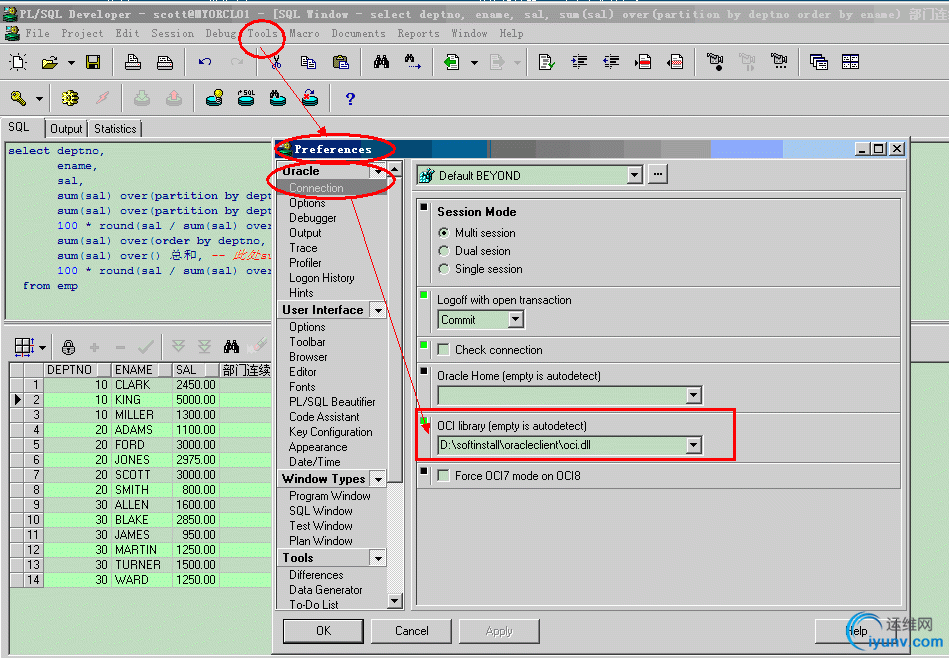Click the Cut scissors icon
Screen dimensions: 949x658
pos(276,62)
